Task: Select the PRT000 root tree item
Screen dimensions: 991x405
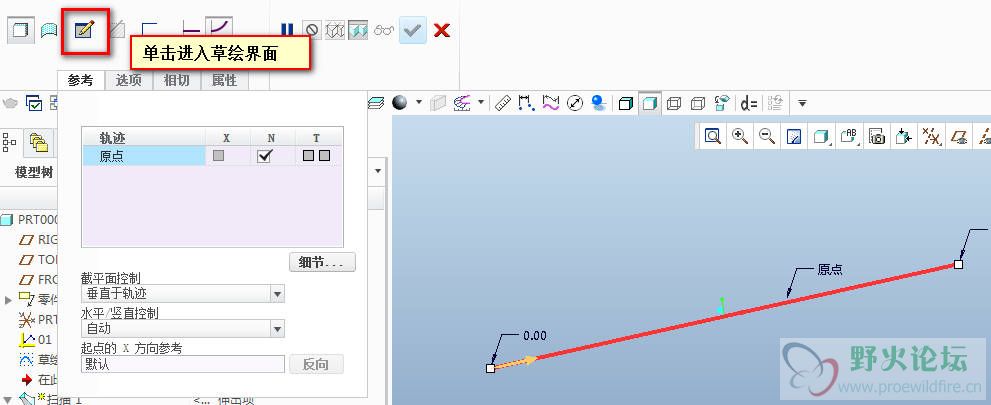Action: coord(29,219)
